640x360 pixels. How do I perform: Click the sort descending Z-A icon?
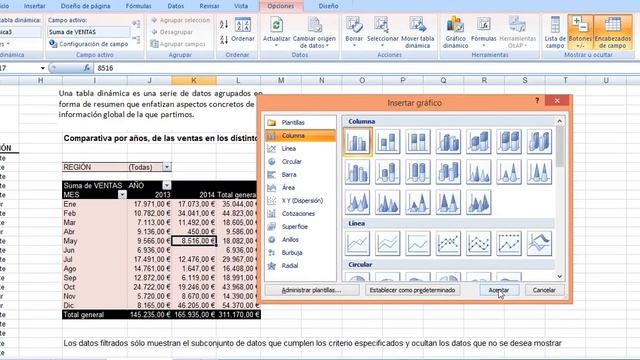point(224,40)
